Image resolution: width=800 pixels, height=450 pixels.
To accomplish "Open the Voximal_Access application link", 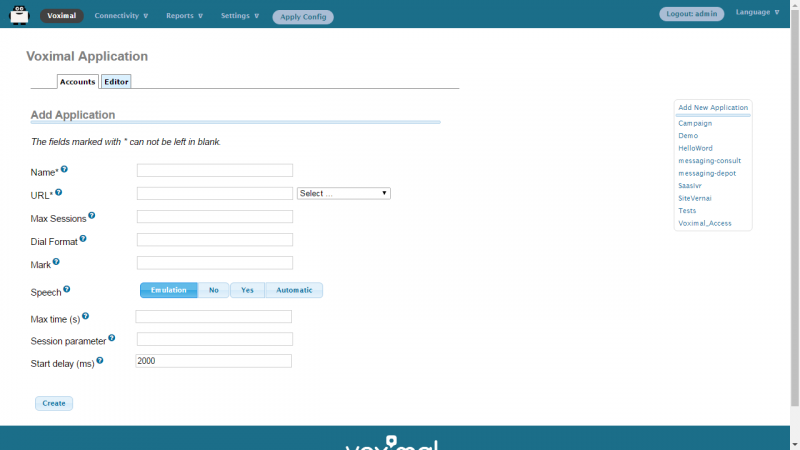I will (705, 223).
